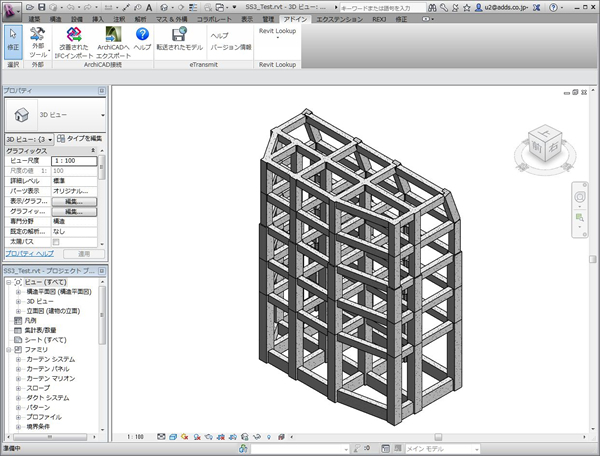Select the Text tool letter A icon
Viewport: 600px width, 456px height.
point(149,7)
